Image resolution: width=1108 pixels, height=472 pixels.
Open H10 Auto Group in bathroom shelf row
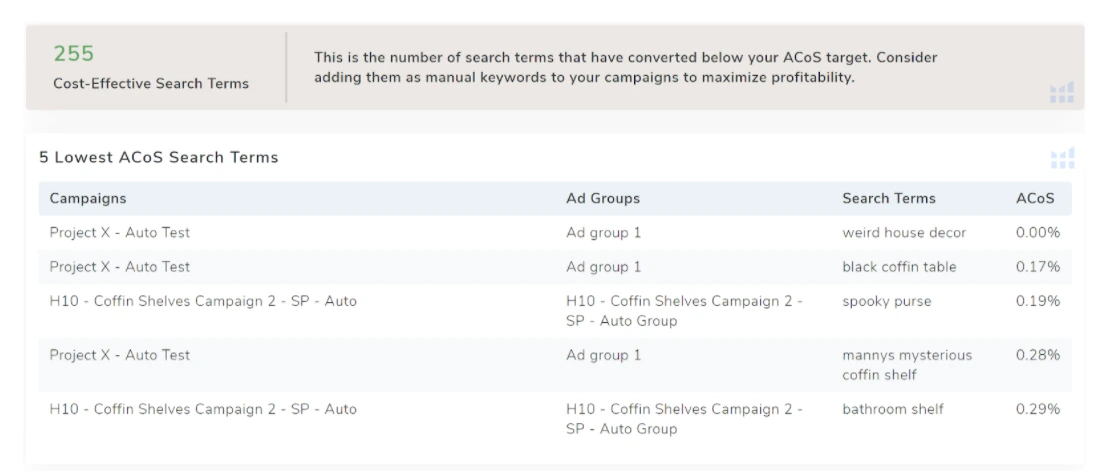[685, 419]
